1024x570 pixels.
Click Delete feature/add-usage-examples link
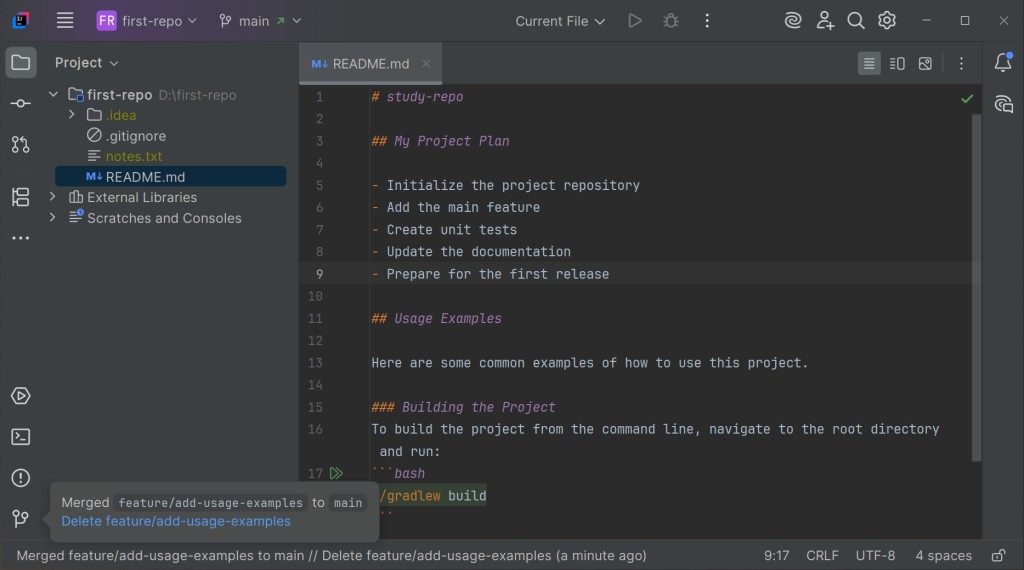176,521
